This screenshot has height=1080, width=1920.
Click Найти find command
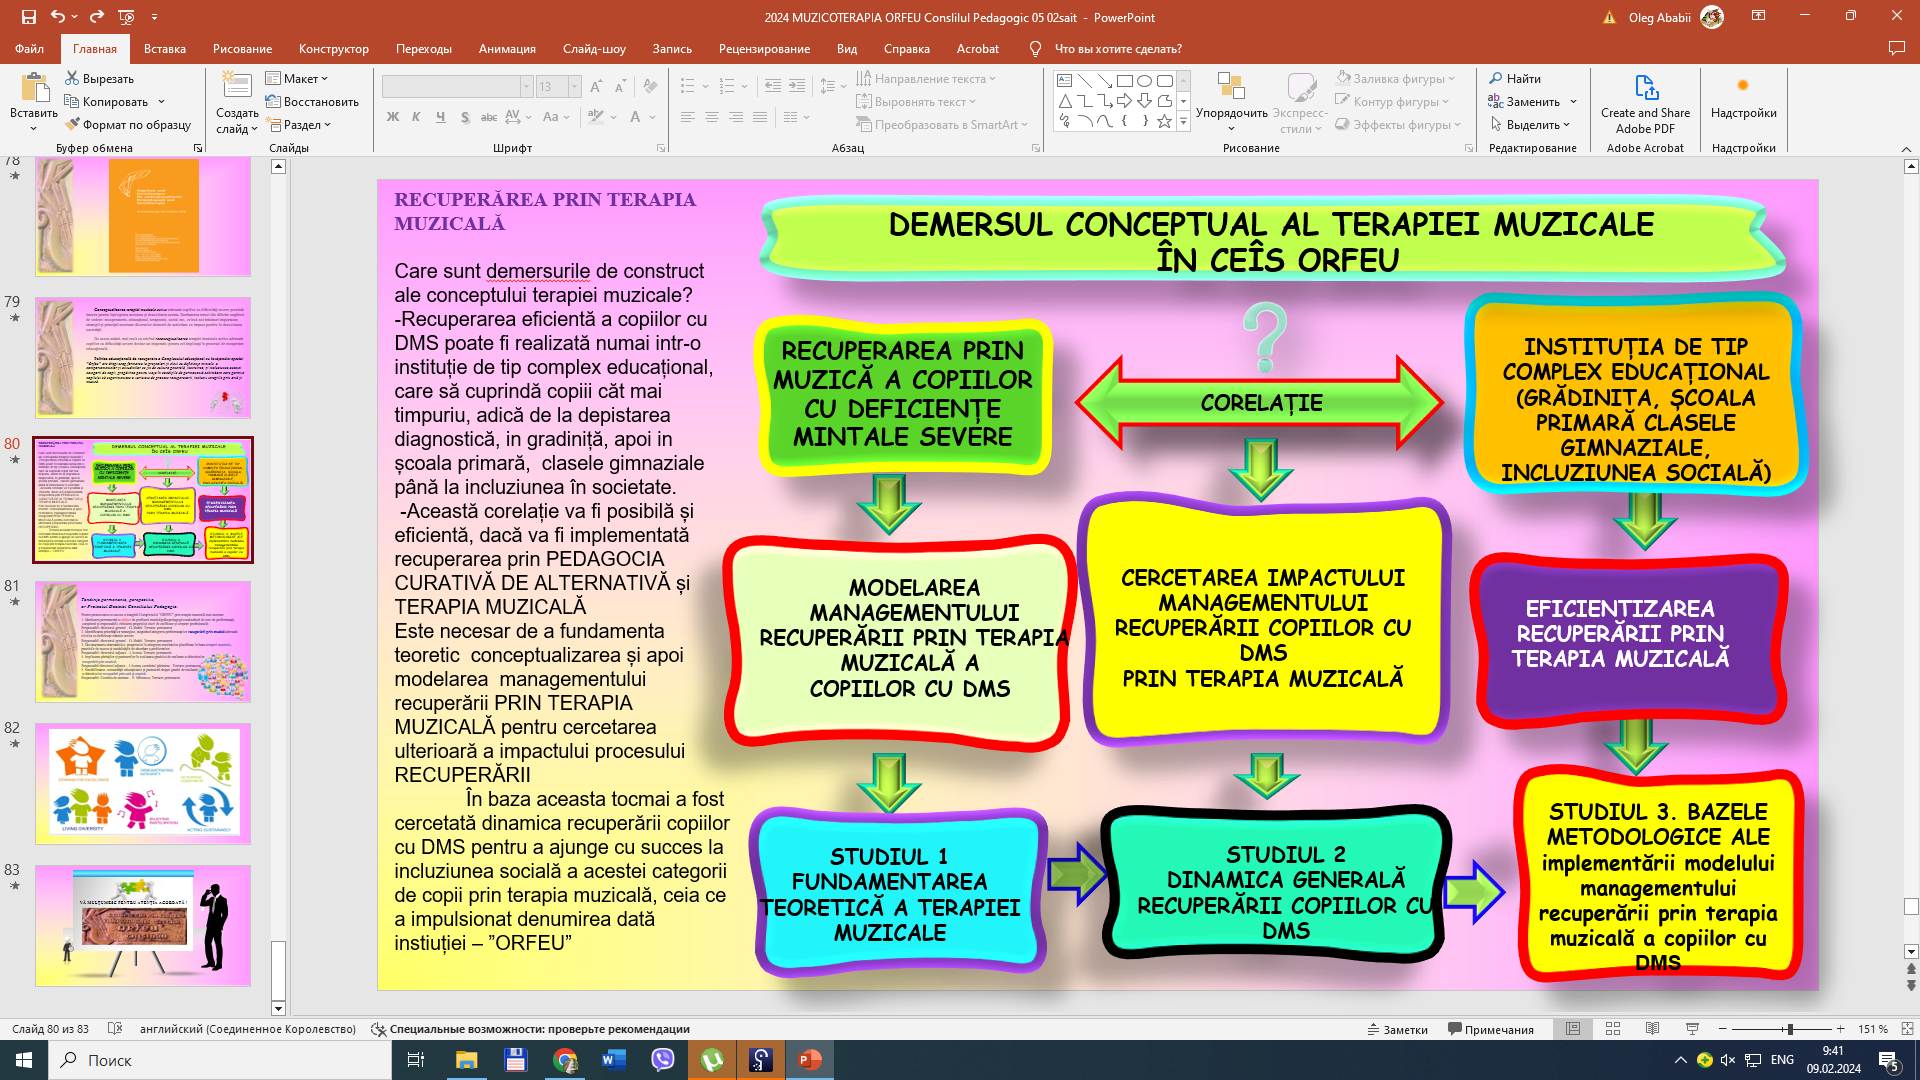(x=1514, y=78)
